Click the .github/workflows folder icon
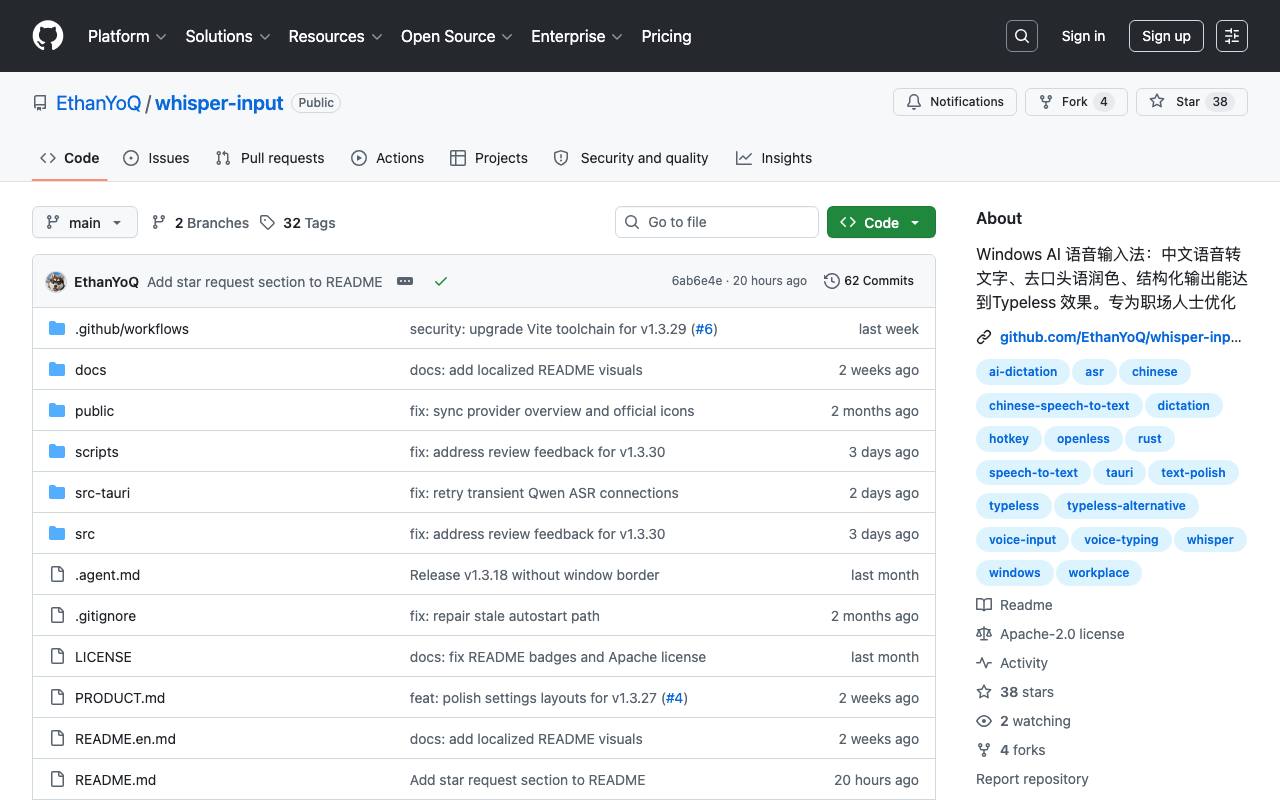This screenshot has width=1280, height=800. click(57, 329)
